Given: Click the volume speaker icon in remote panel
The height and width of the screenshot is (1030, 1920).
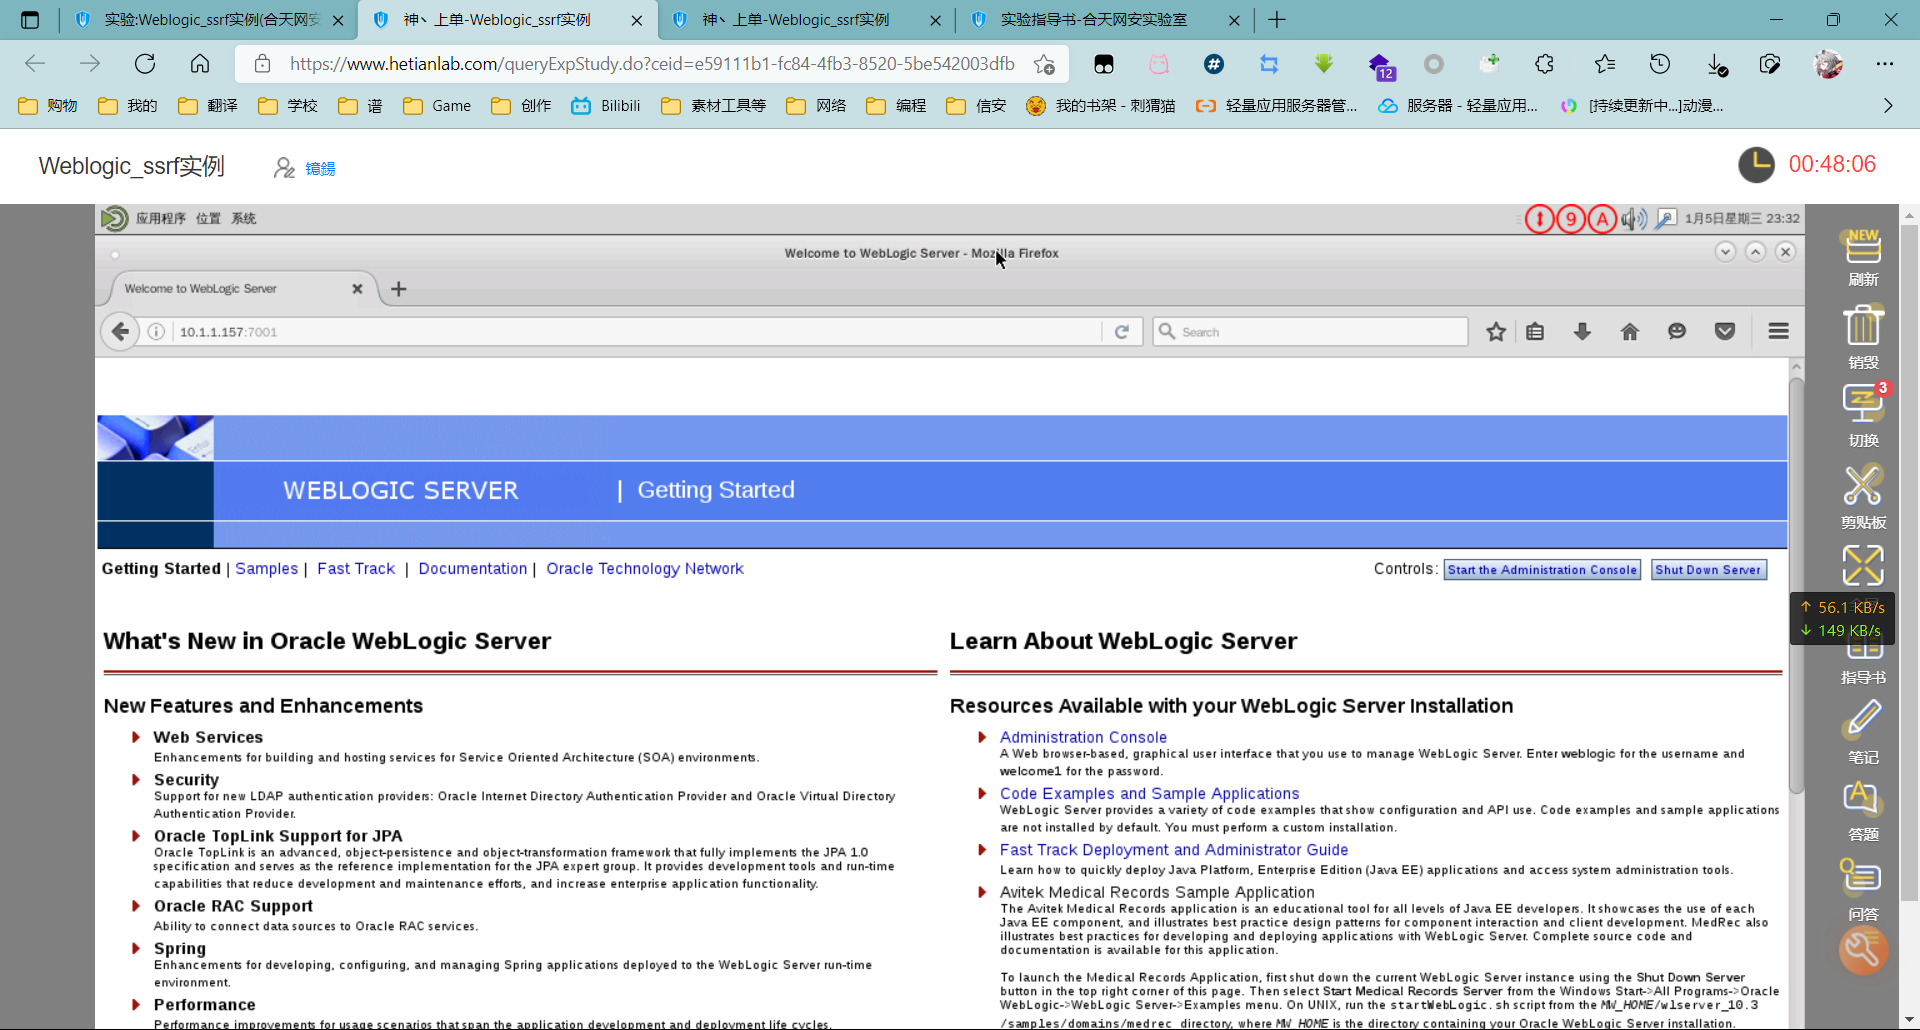Looking at the screenshot, I should (x=1633, y=218).
